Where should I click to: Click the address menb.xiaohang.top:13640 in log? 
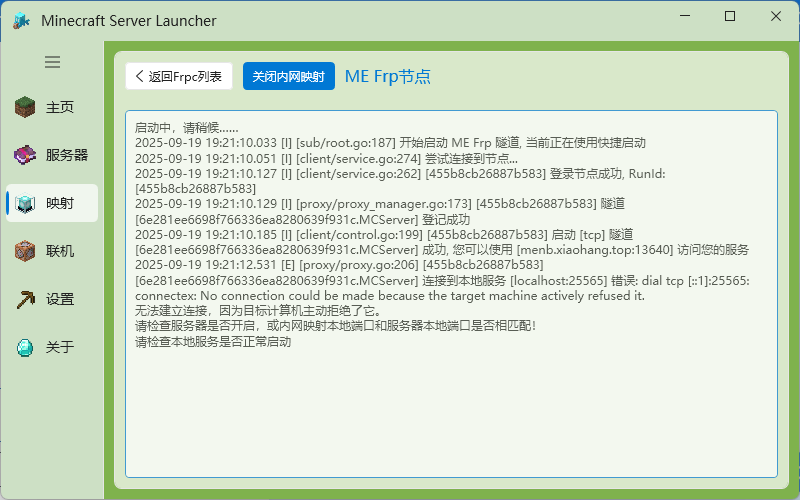(595, 250)
